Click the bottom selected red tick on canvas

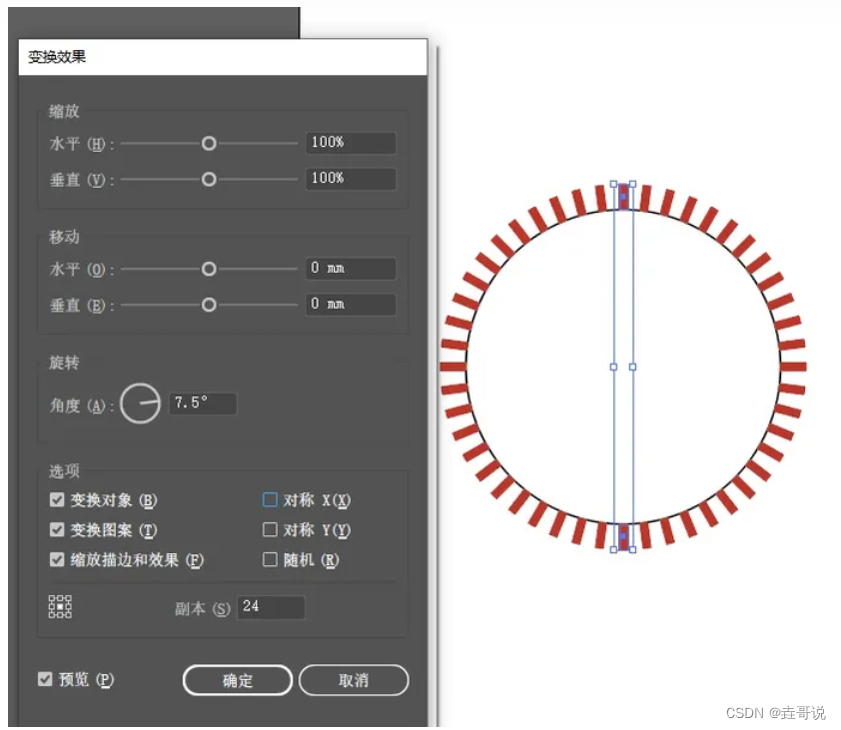[623, 537]
